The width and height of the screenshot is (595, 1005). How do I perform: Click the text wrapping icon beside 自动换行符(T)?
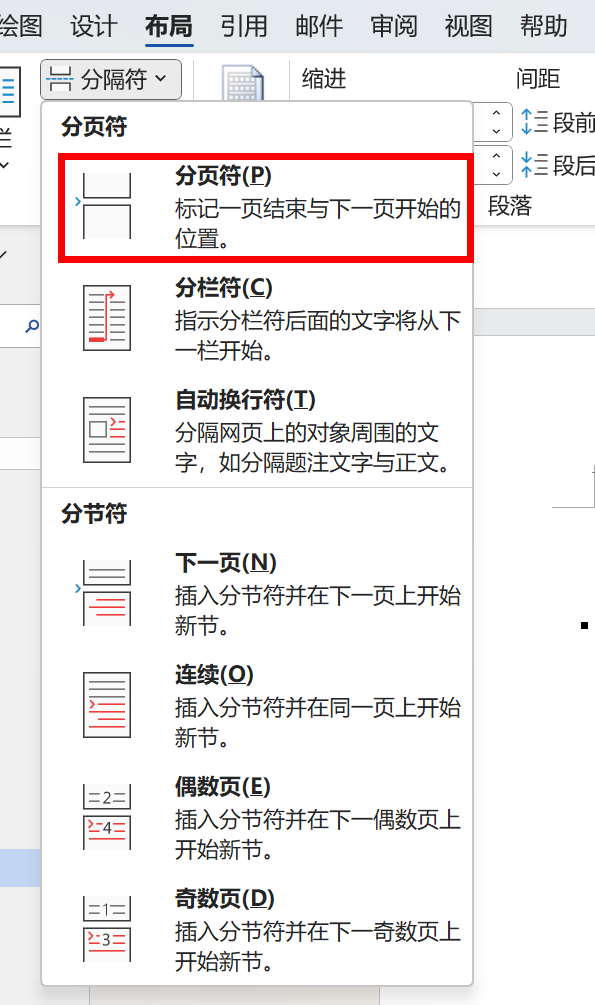click(x=106, y=429)
